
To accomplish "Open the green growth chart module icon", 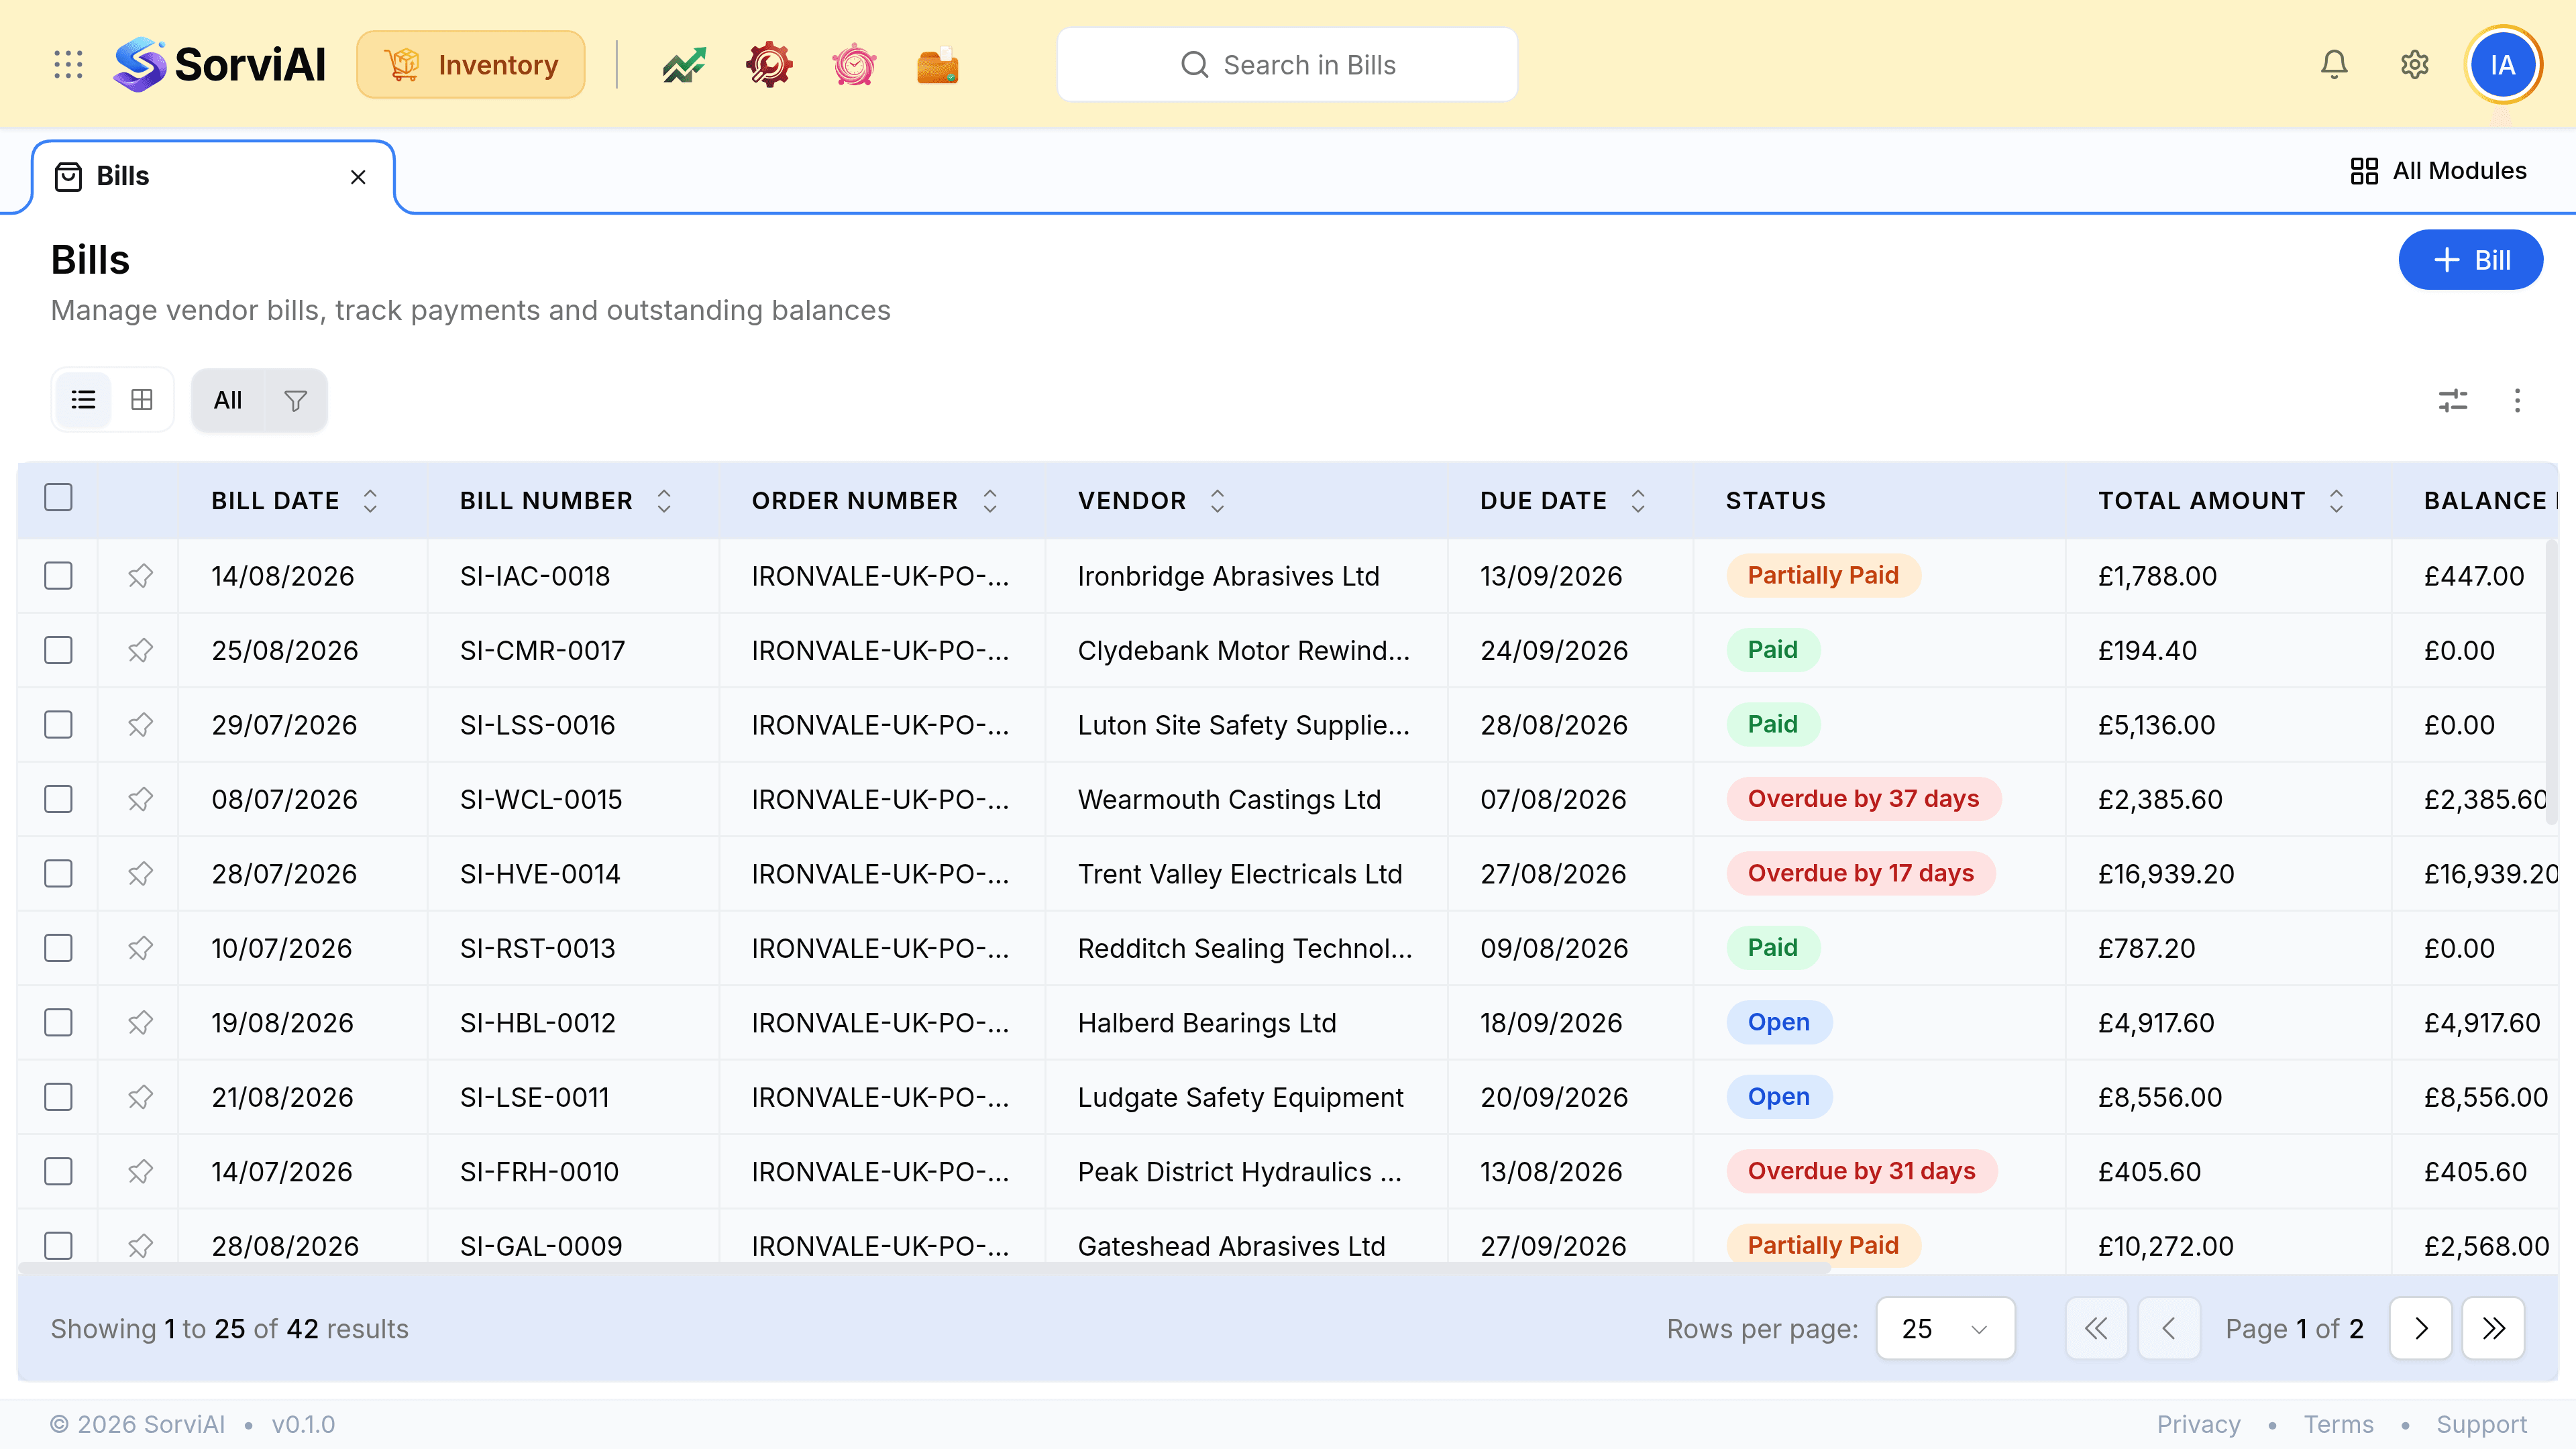I will pyautogui.click(x=684, y=65).
